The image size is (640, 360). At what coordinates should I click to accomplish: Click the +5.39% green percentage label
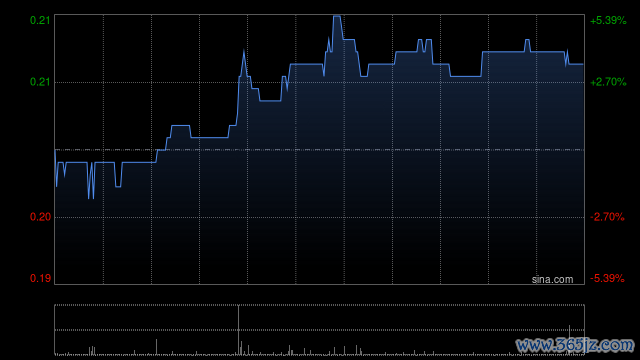[608, 20]
